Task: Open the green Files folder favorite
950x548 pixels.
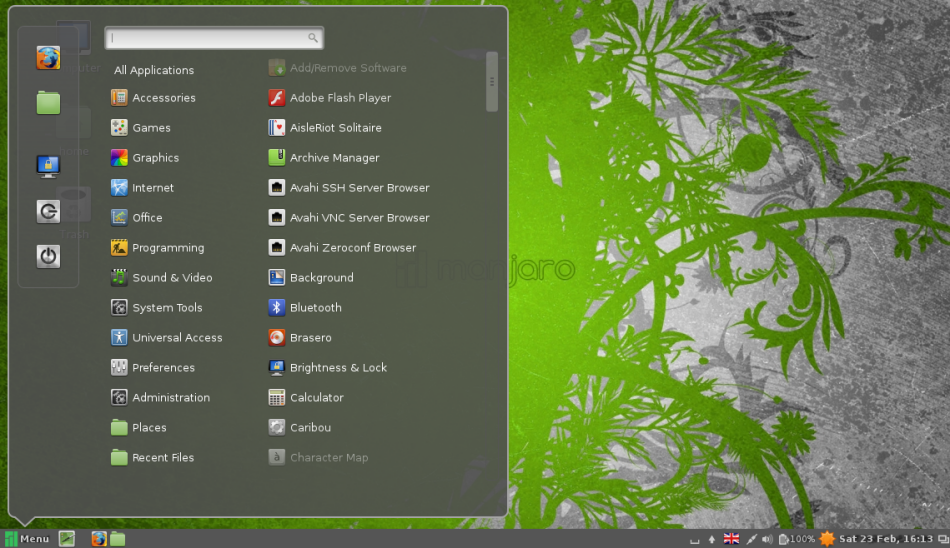Action: (x=48, y=102)
